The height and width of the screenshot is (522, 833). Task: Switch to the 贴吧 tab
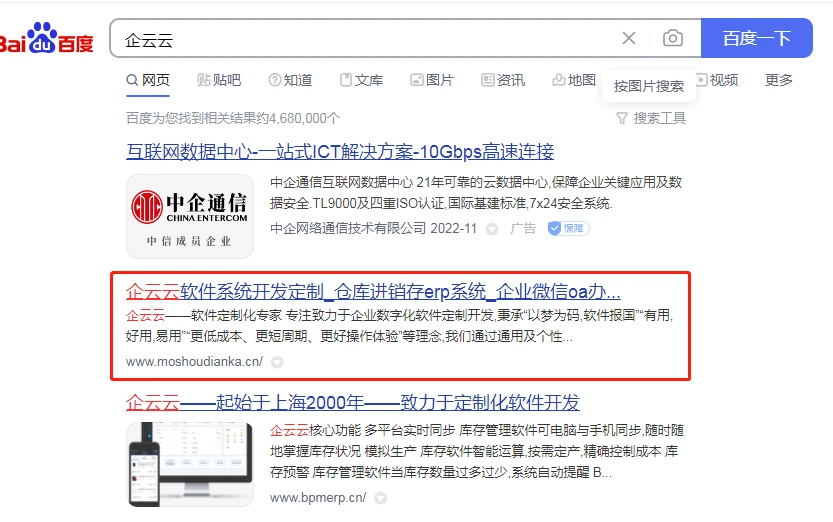pyautogui.click(x=219, y=80)
